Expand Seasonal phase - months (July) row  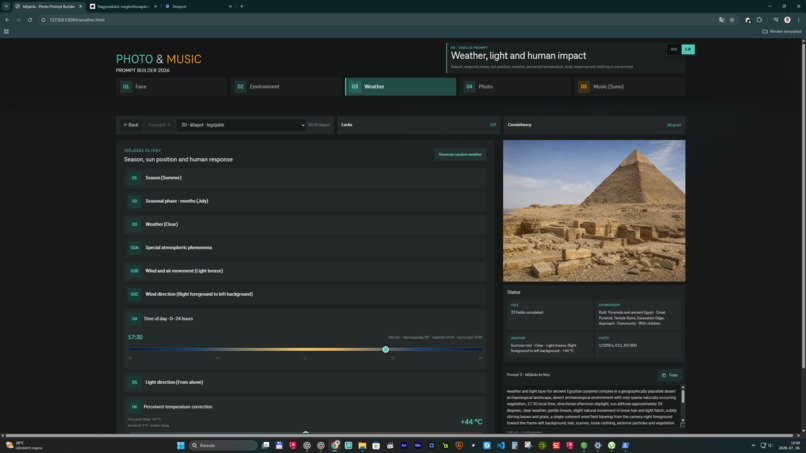click(x=305, y=201)
